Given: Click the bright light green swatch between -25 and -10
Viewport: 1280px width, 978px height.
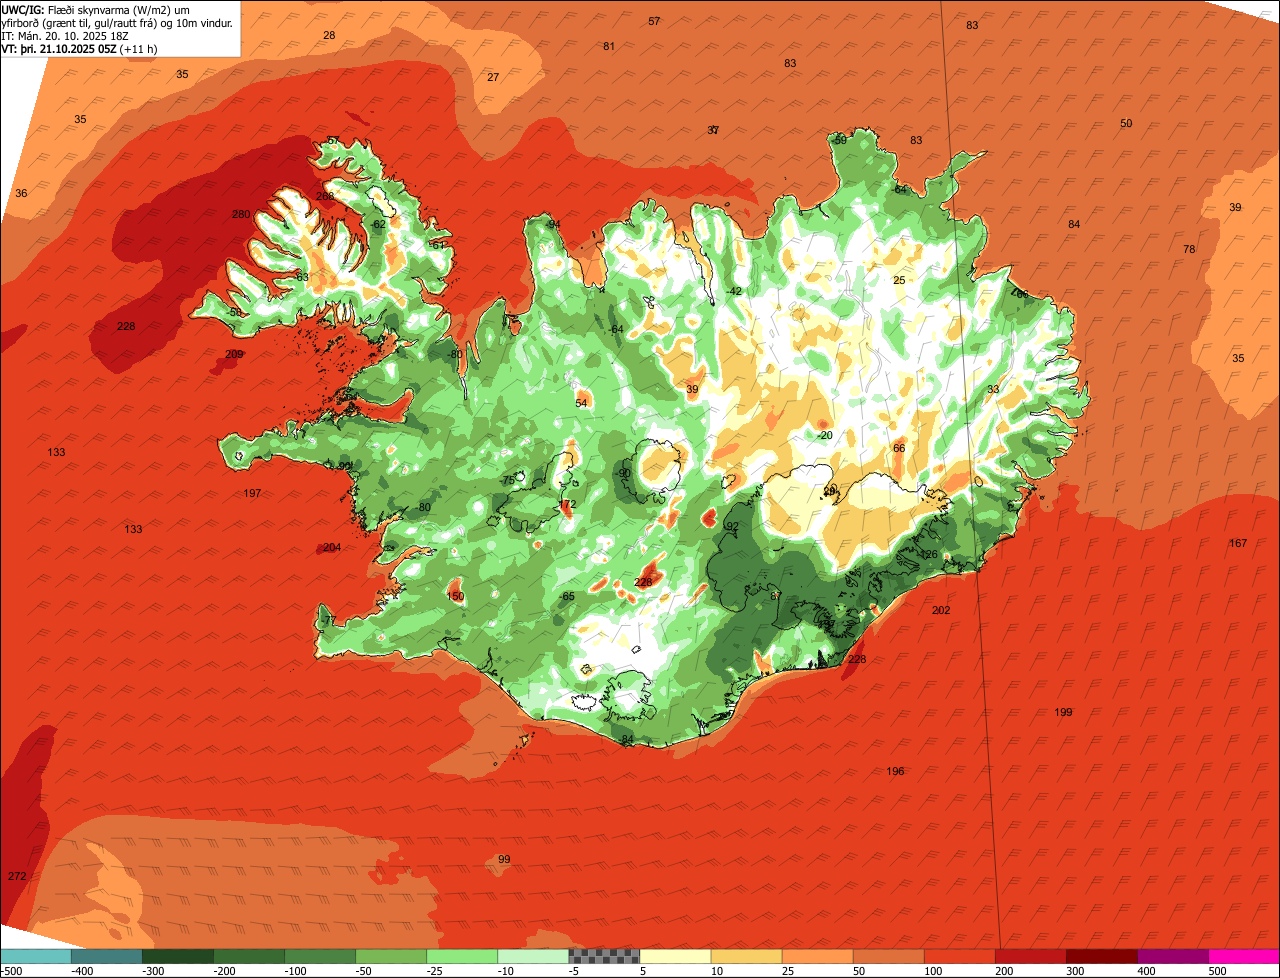Looking at the screenshot, I should (462, 956).
